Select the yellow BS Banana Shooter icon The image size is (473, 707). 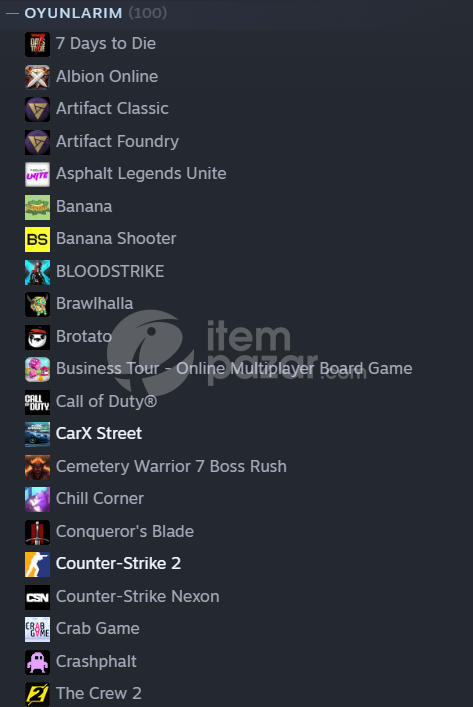tap(37, 239)
